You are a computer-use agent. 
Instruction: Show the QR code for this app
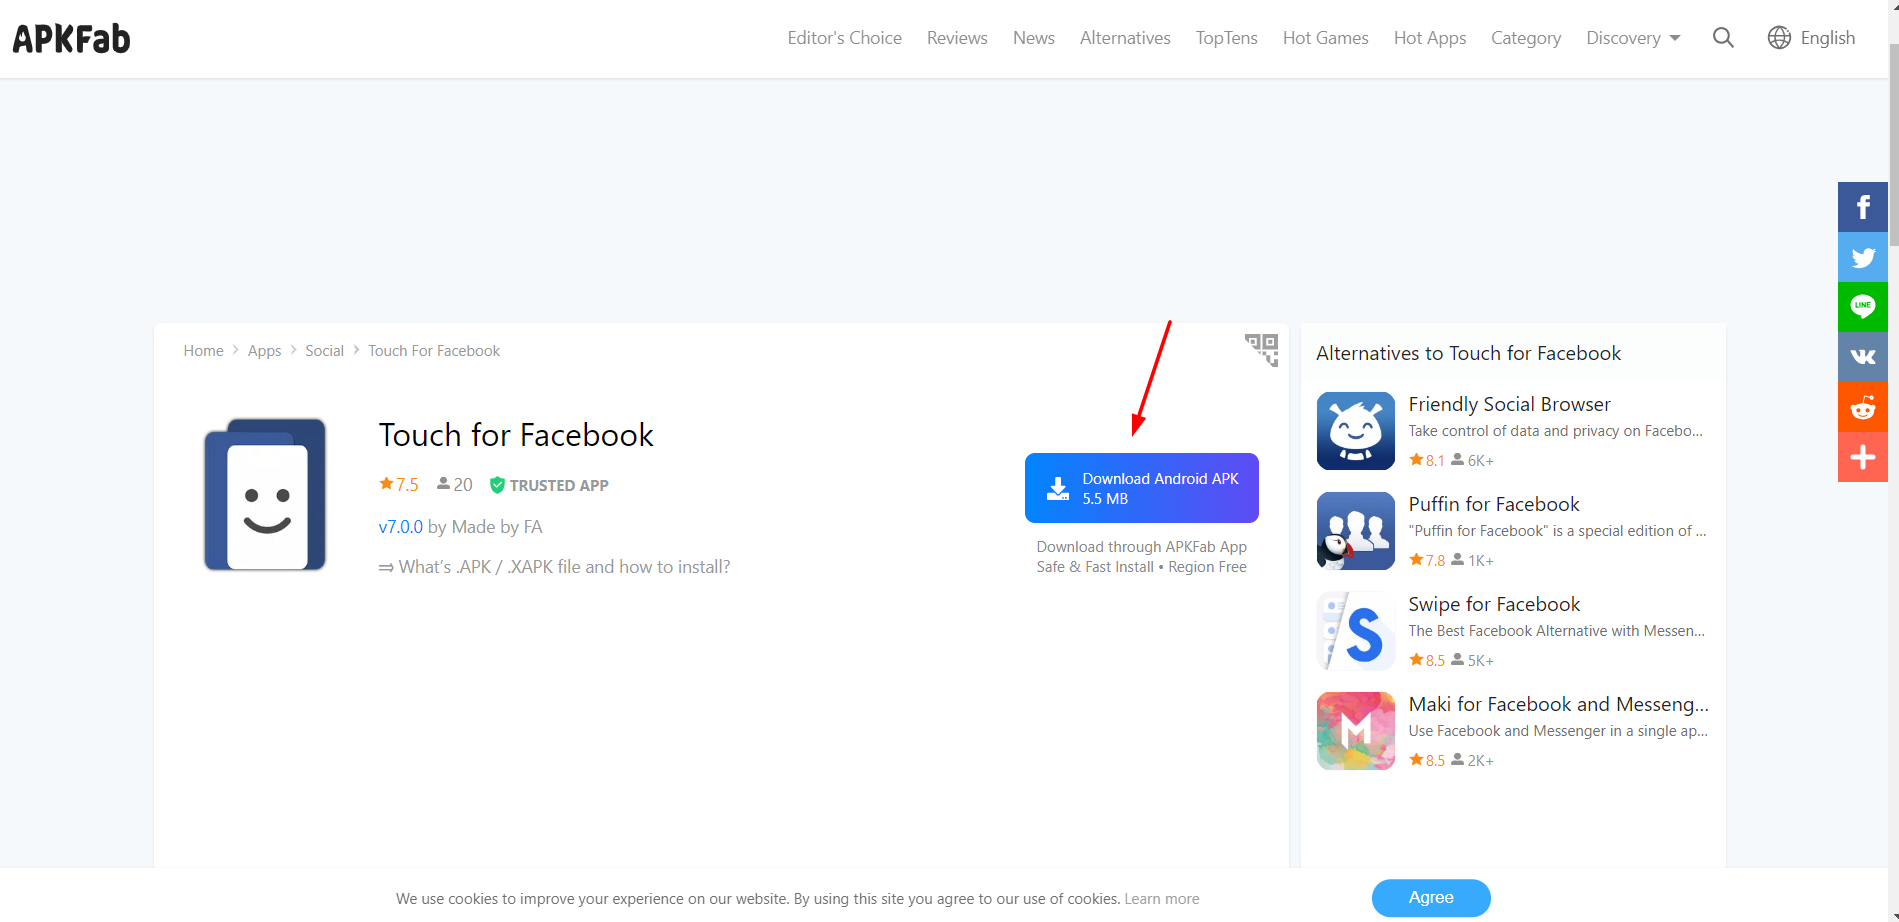click(x=1261, y=350)
